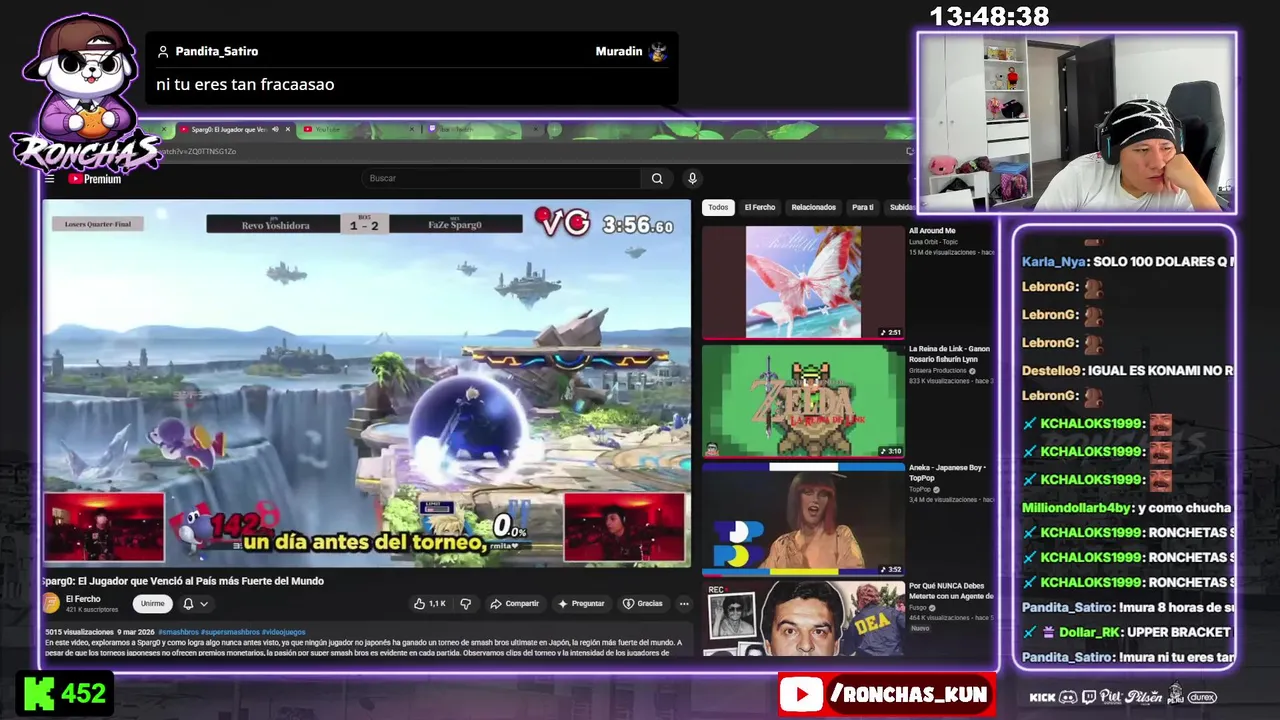Mute audio icon on Sparg0 tab

pyautogui.click(x=275, y=129)
